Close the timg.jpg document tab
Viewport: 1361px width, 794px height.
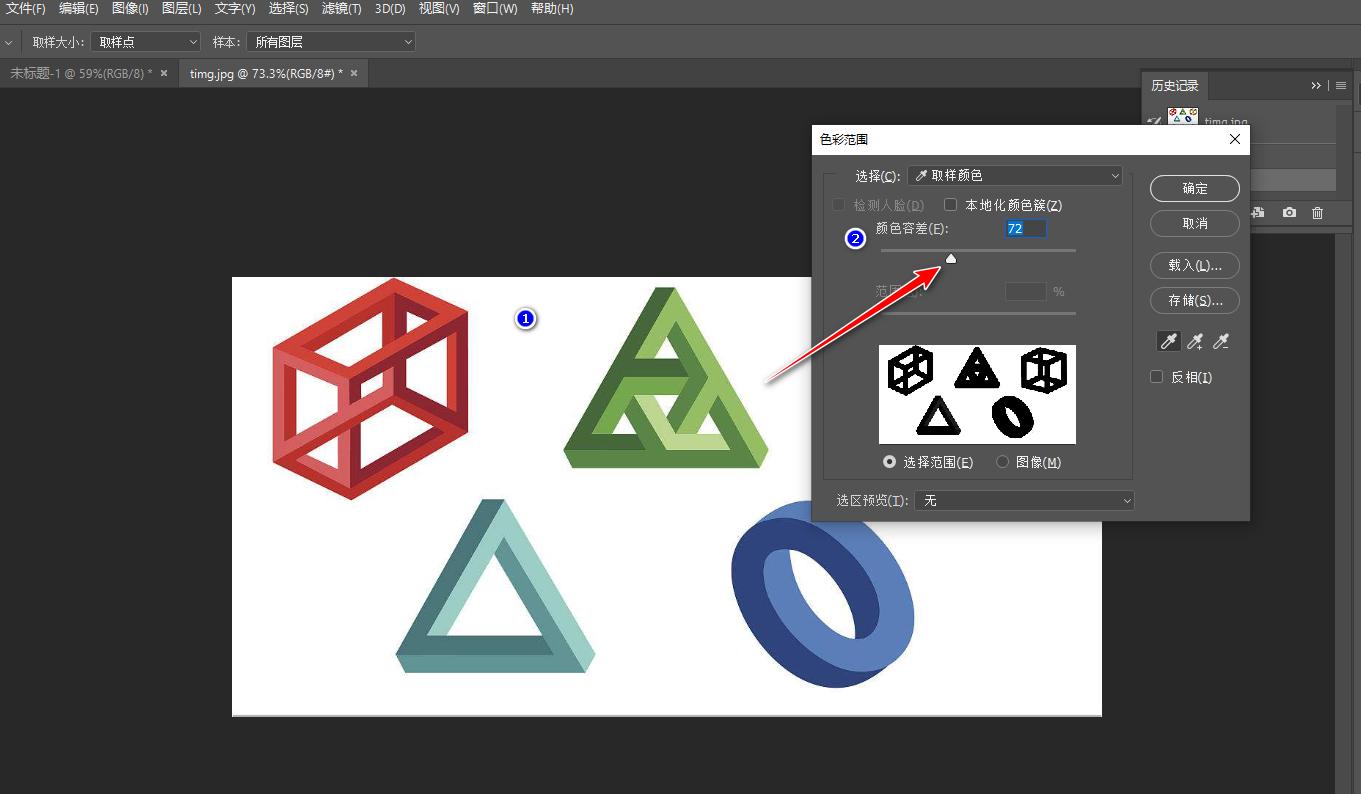point(353,73)
